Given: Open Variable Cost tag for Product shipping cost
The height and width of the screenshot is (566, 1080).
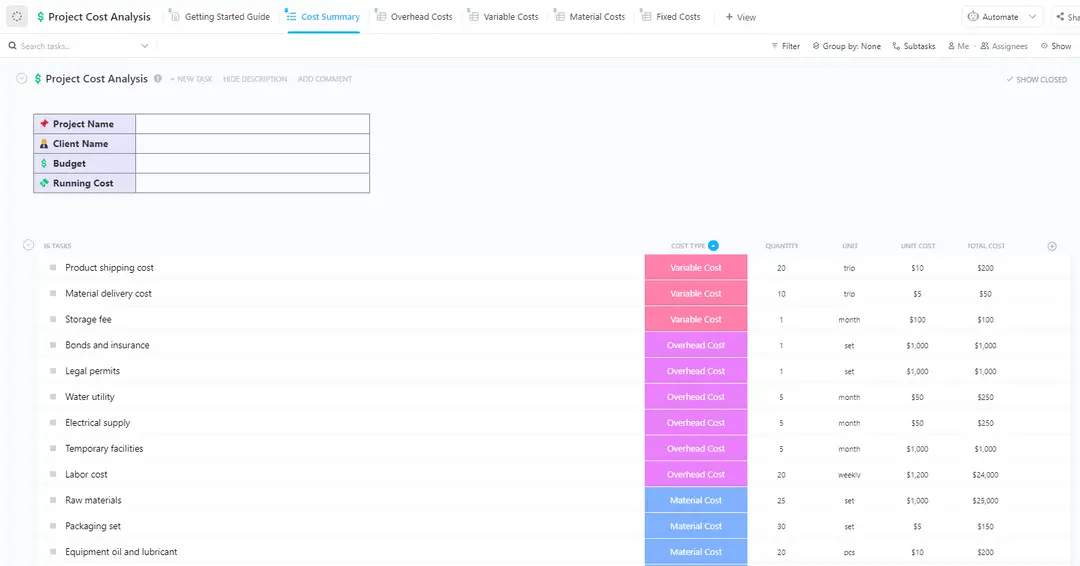Looking at the screenshot, I should [x=696, y=267].
